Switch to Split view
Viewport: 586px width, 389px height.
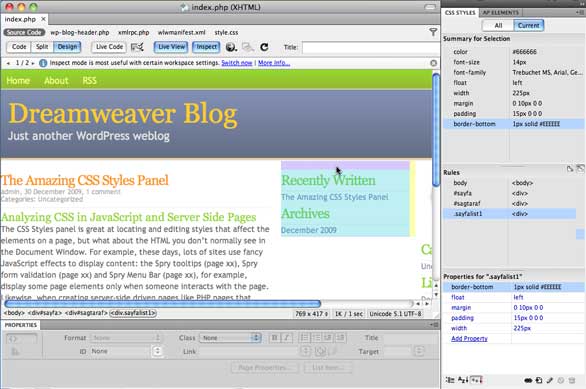pos(42,47)
